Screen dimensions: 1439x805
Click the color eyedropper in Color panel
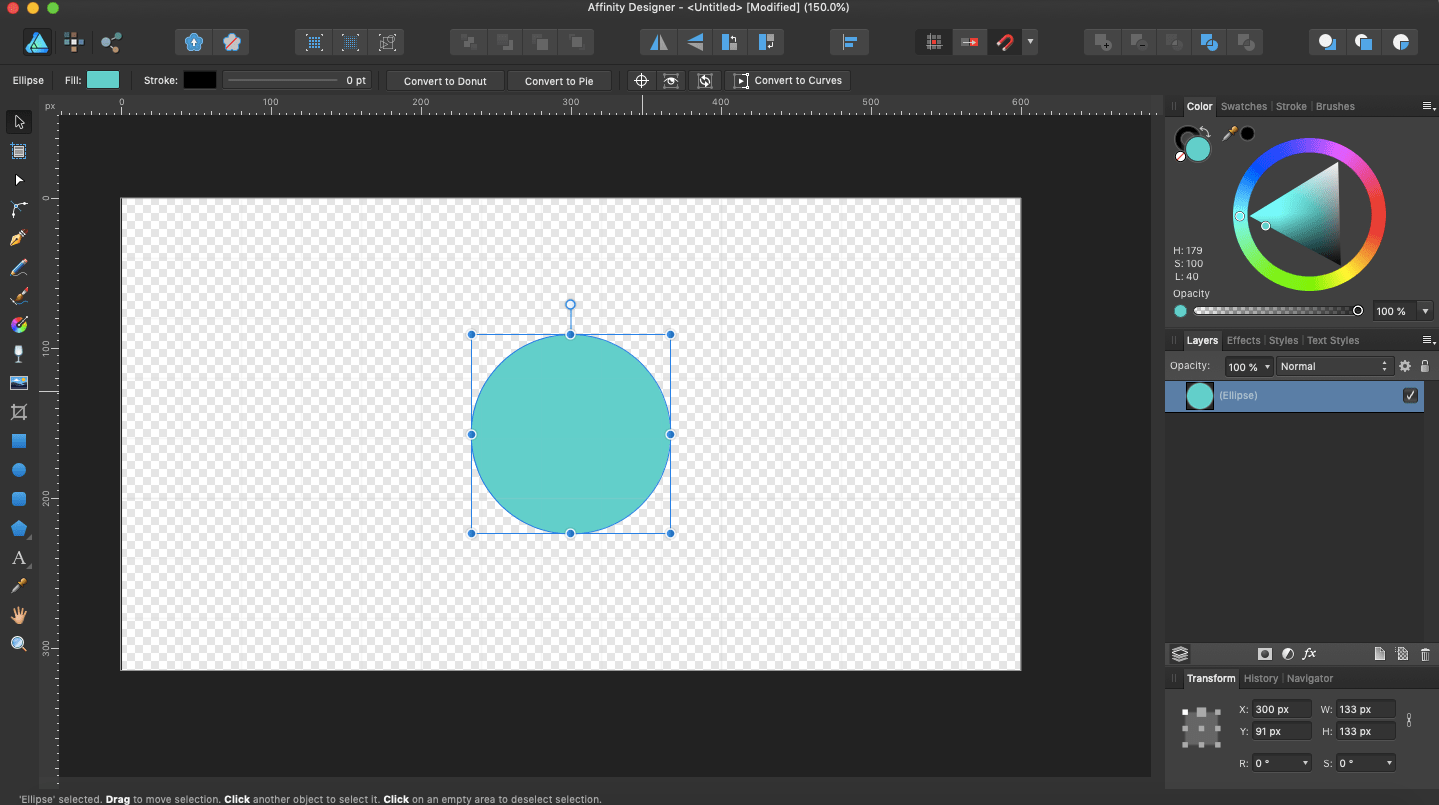pos(1229,134)
